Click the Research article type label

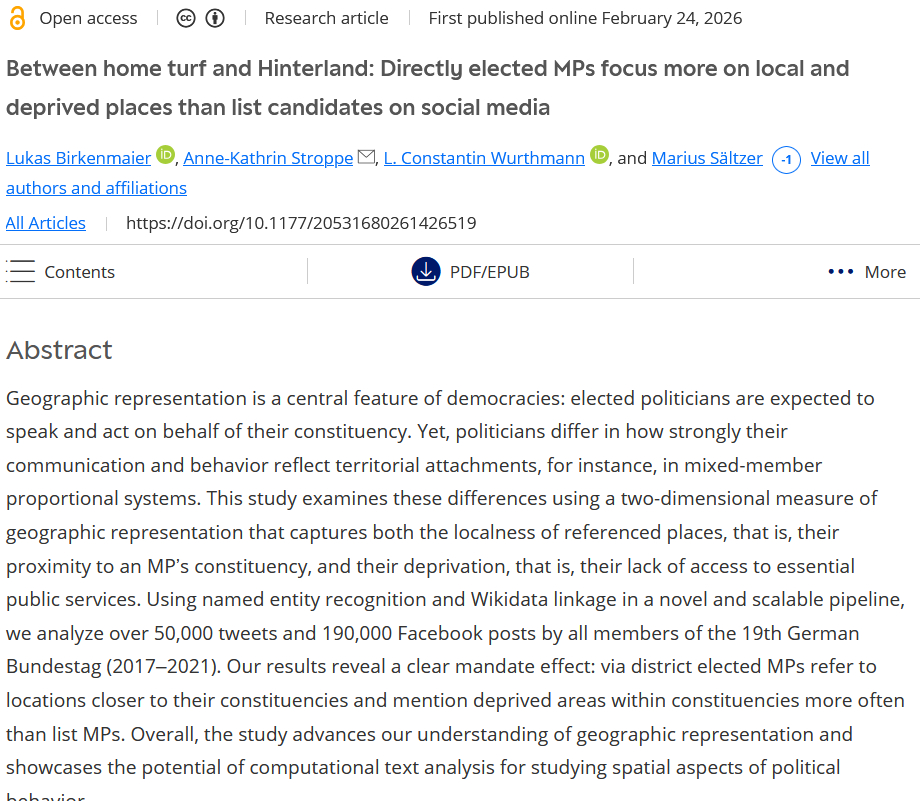326,18
